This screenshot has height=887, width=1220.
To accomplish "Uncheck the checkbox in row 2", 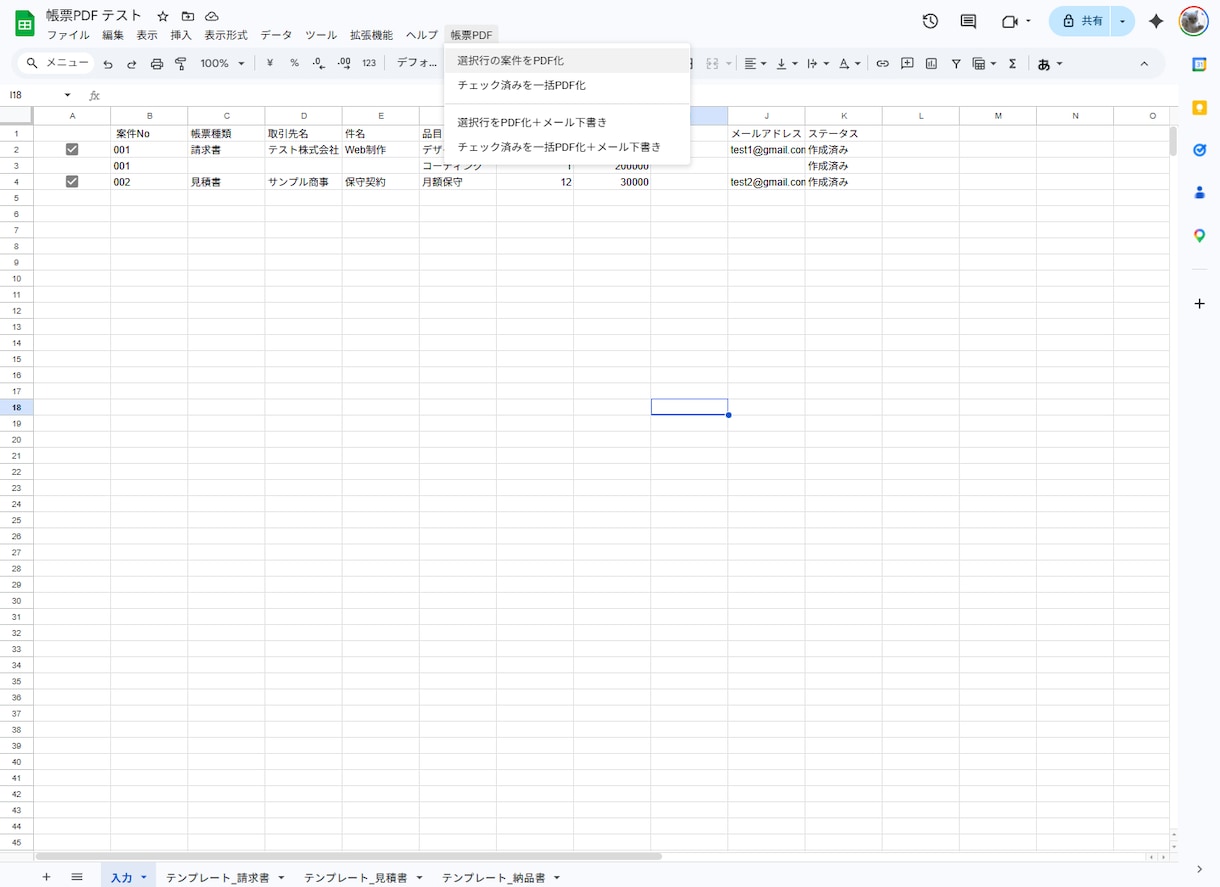I will (x=72, y=149).
